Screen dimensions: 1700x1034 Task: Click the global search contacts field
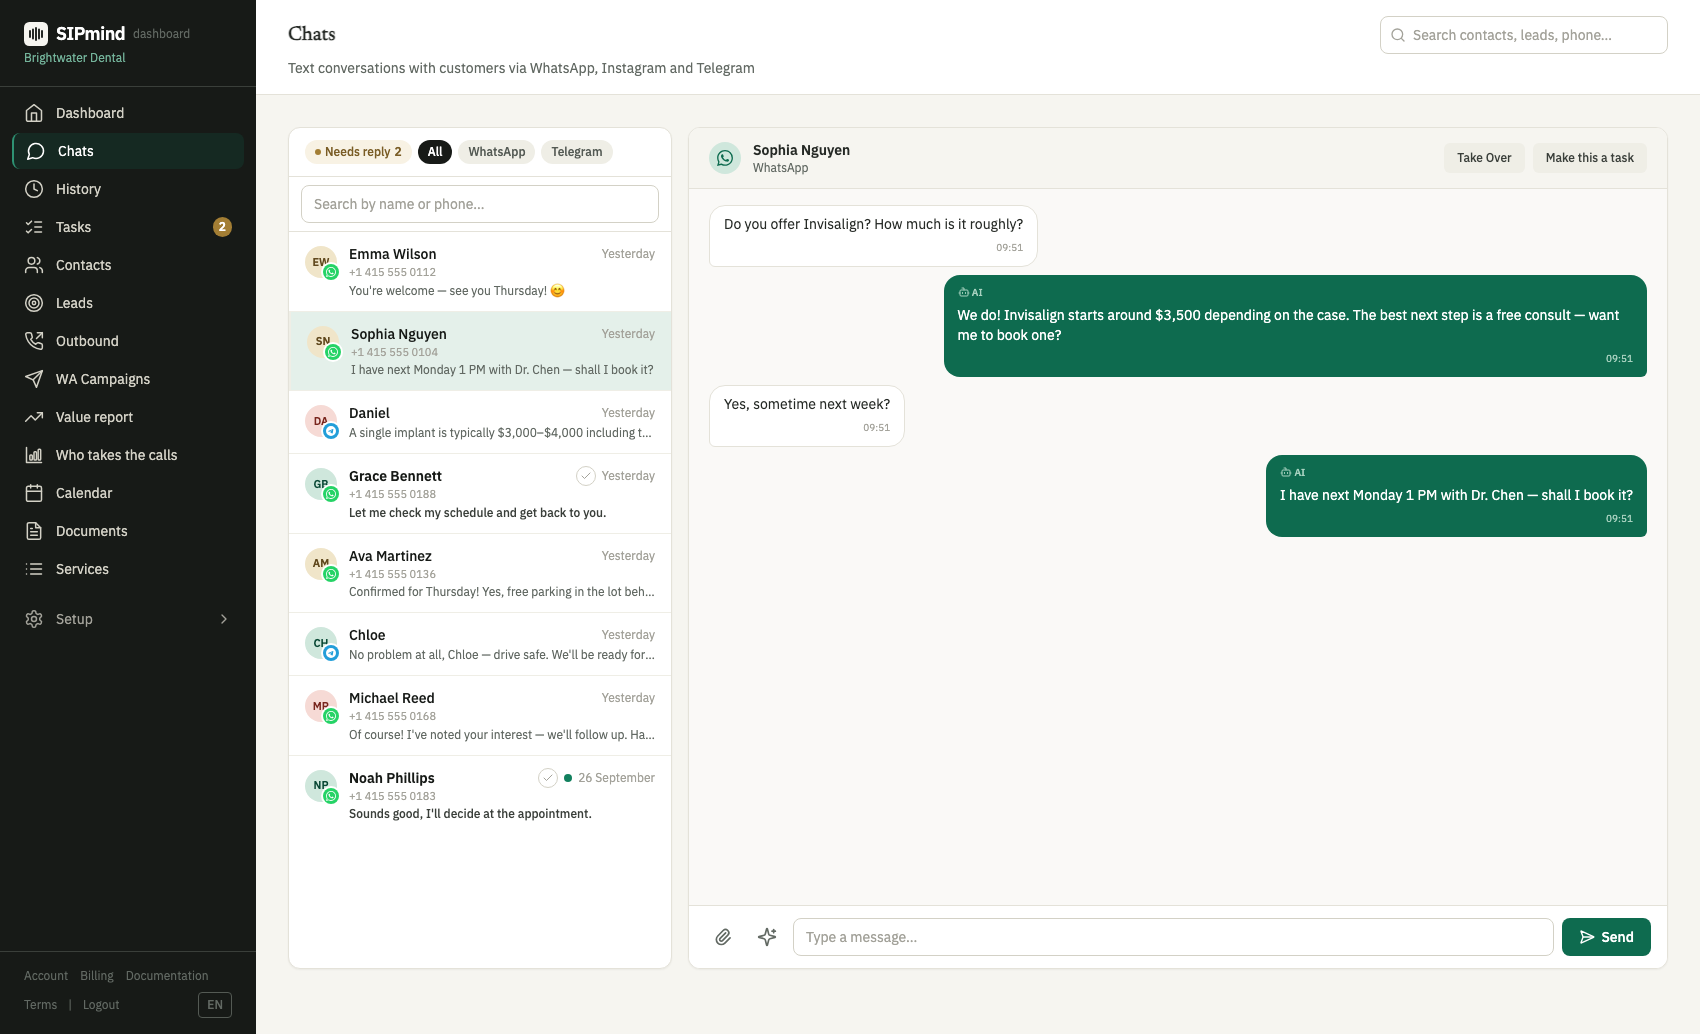(x=1524, y=35)
